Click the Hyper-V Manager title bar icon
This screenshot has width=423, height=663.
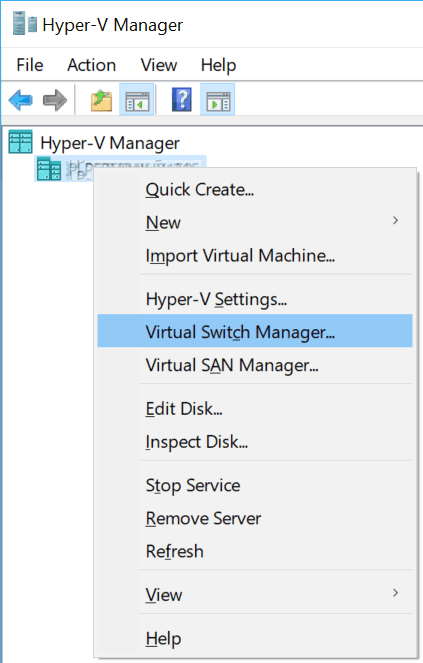25,23
